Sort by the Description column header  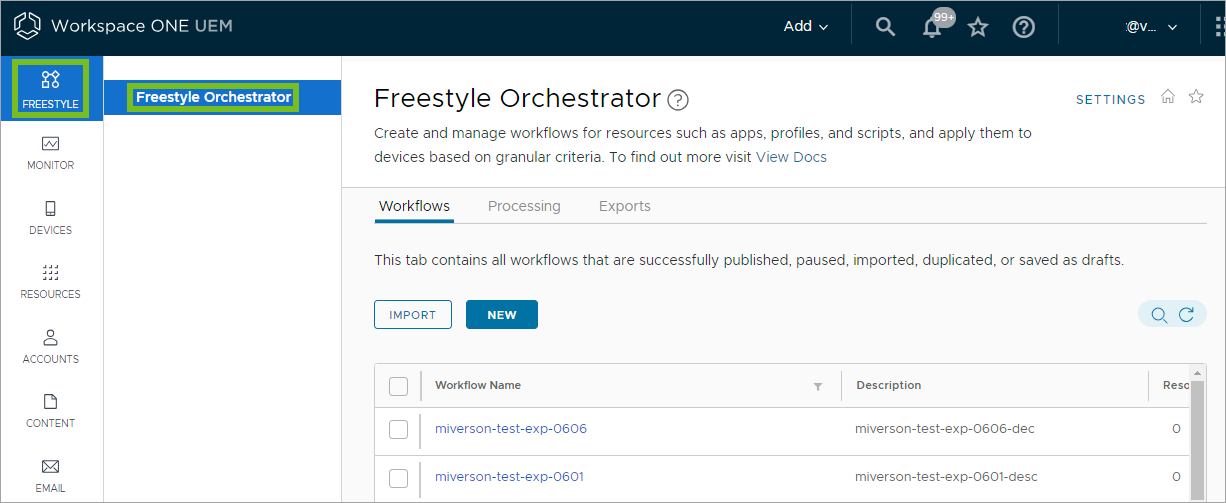click(889, 386)
